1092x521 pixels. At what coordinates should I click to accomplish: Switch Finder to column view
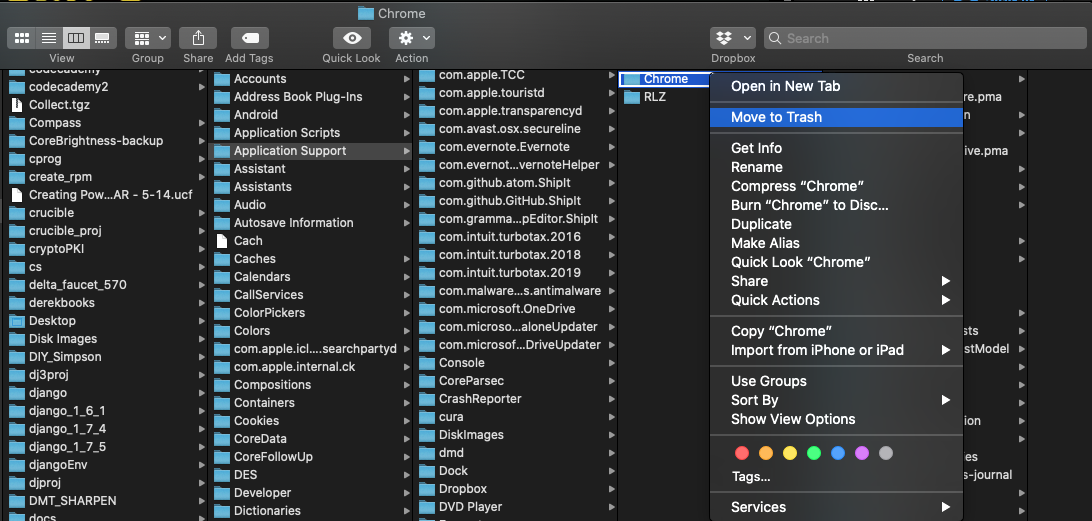pyautogui.click(x=76, y=38)
